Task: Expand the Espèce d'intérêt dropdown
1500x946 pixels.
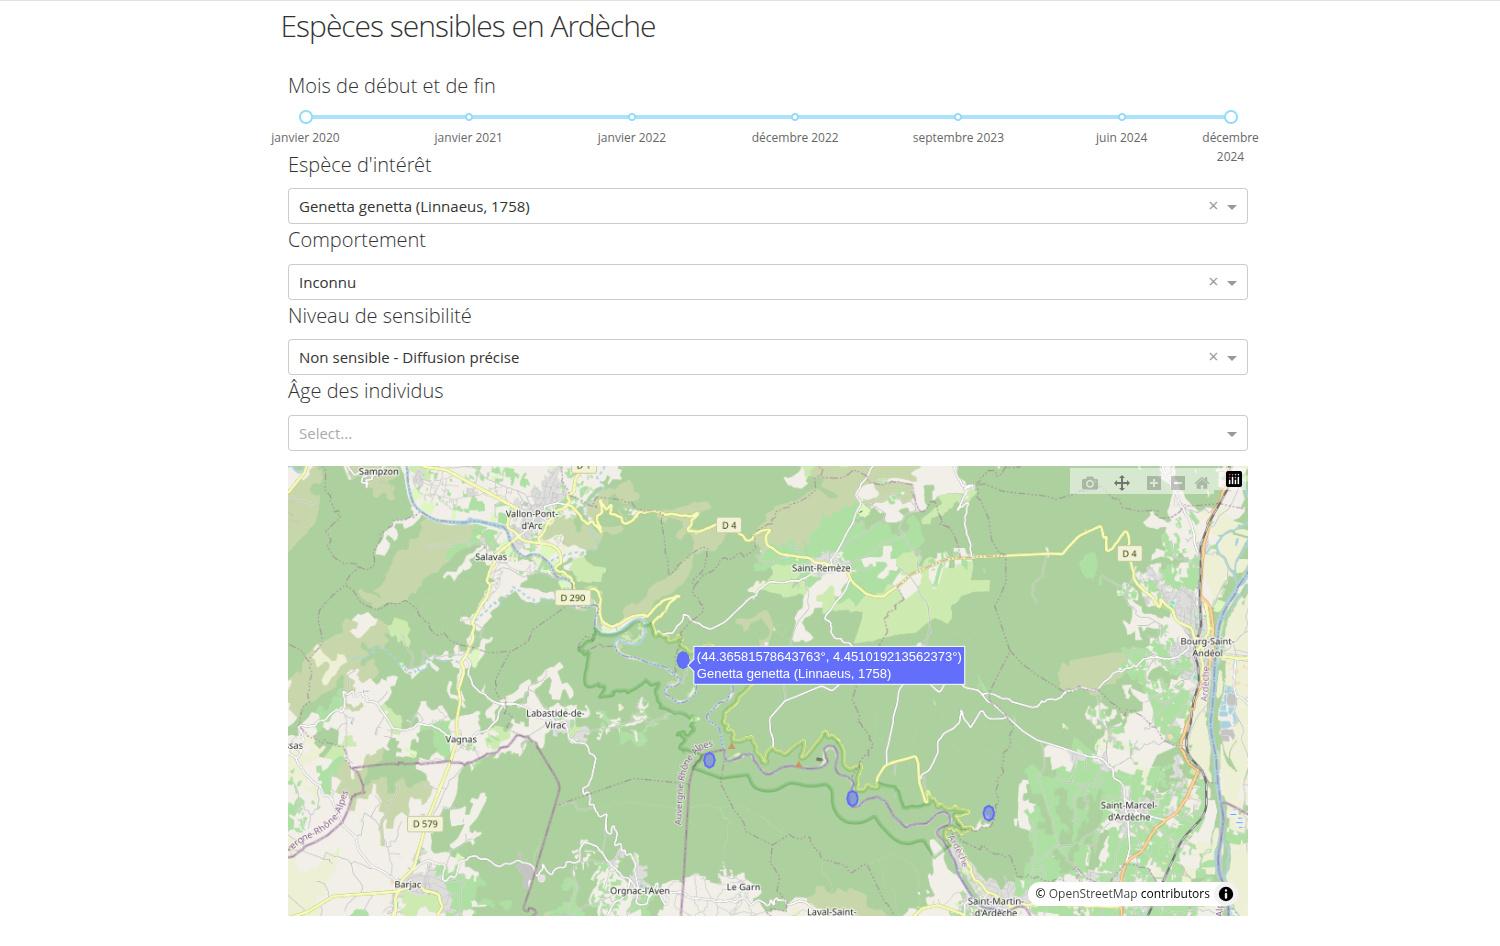Action: 1231,207
